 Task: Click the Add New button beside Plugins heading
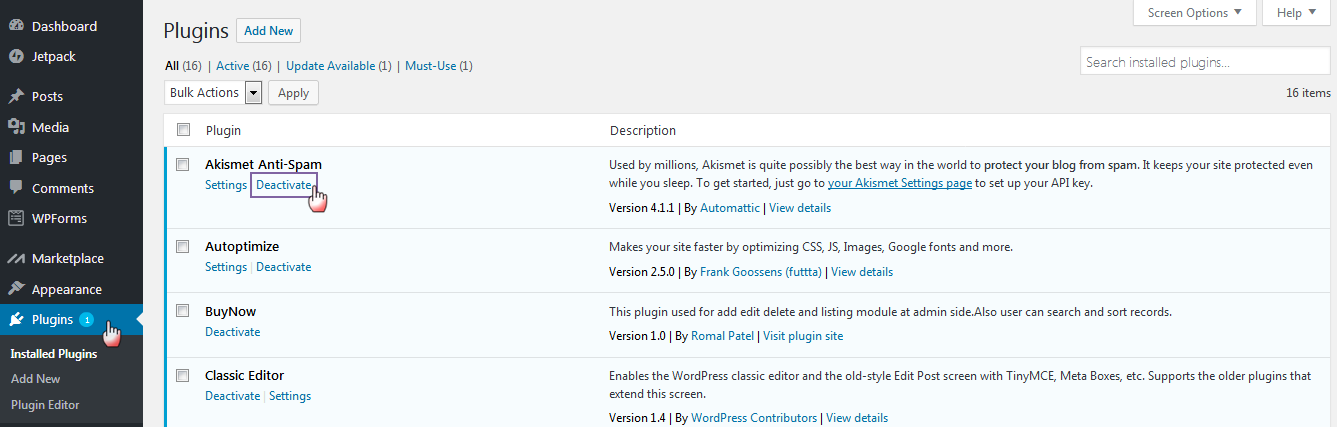pos(269,31)
